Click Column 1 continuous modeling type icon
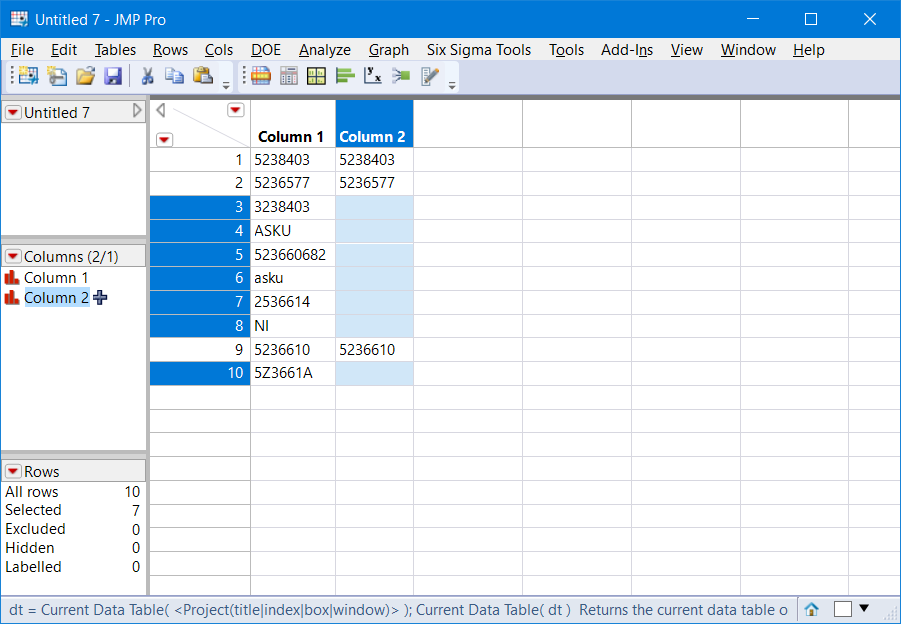This screenshot has height=624, width=901. coord(12,277)
